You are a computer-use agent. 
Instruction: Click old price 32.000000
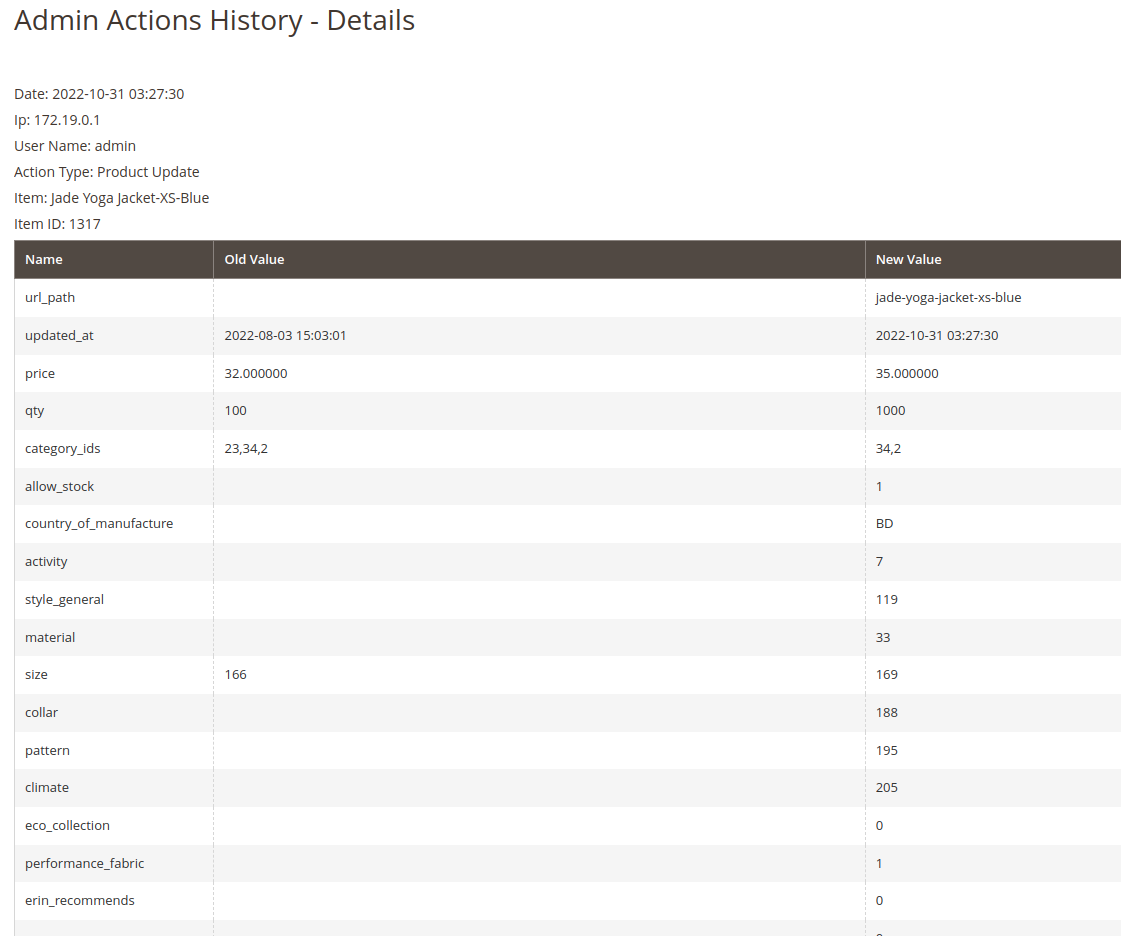point(256,373)
